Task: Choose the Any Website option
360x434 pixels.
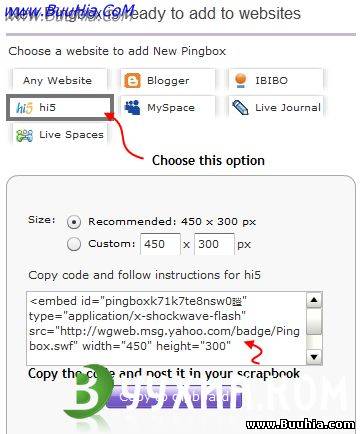Action: pos(58,80)
